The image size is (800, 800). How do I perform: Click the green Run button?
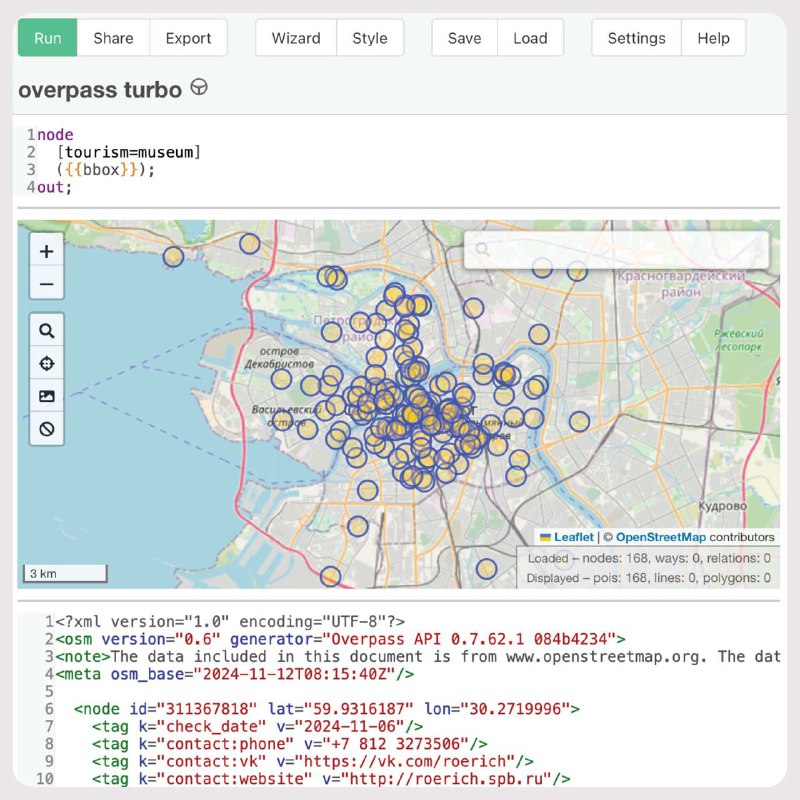(47, 38)
